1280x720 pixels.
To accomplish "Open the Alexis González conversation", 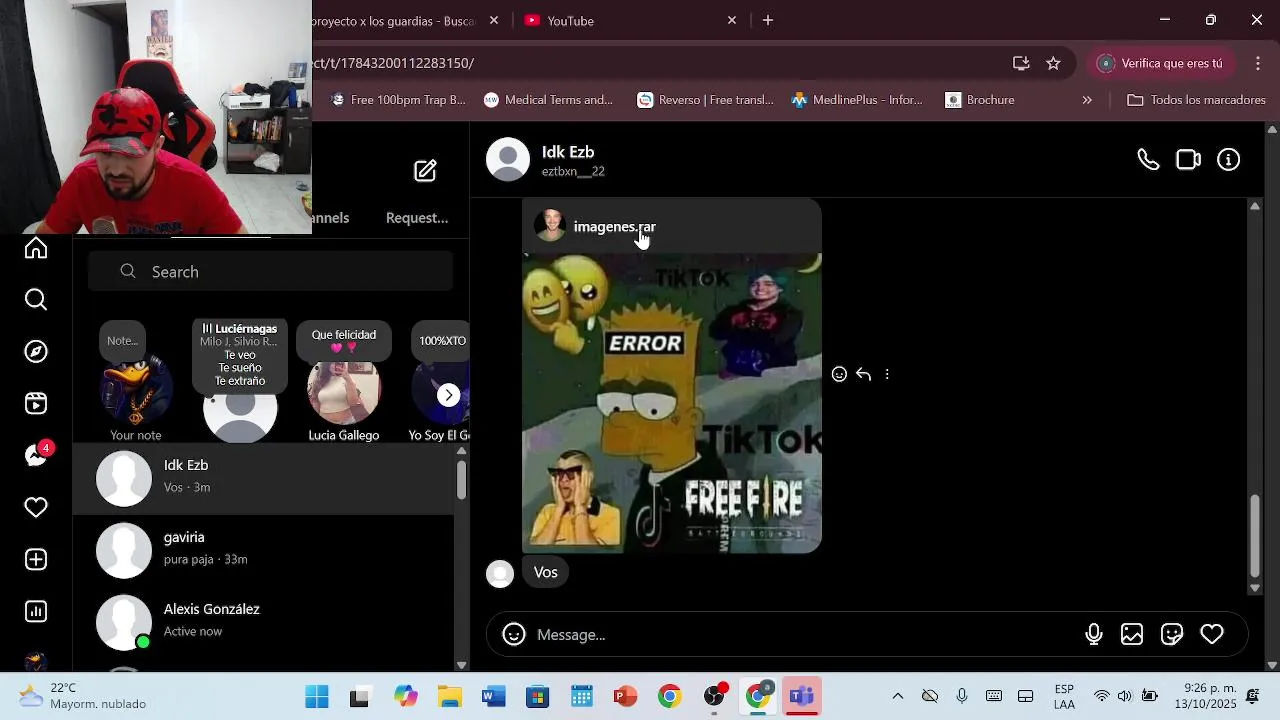I will 263,621.
